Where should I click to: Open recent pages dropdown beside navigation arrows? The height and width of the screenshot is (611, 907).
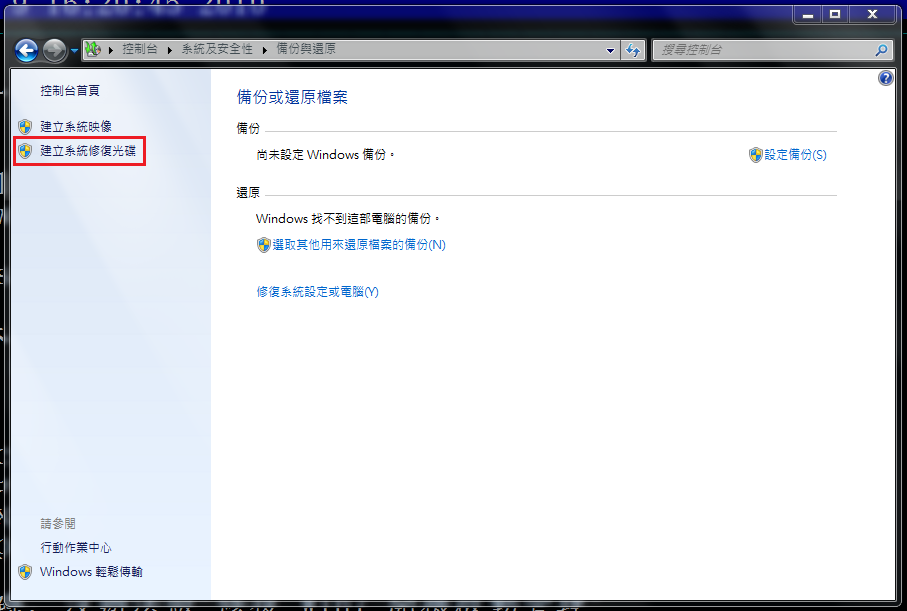click(74, 51)
